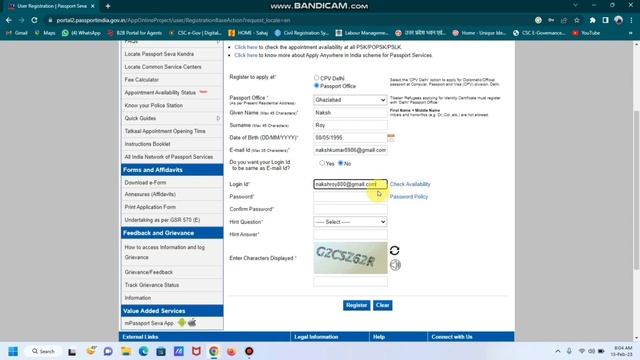Refresh the captcha image
640x360 pixels.
(394, 250)
